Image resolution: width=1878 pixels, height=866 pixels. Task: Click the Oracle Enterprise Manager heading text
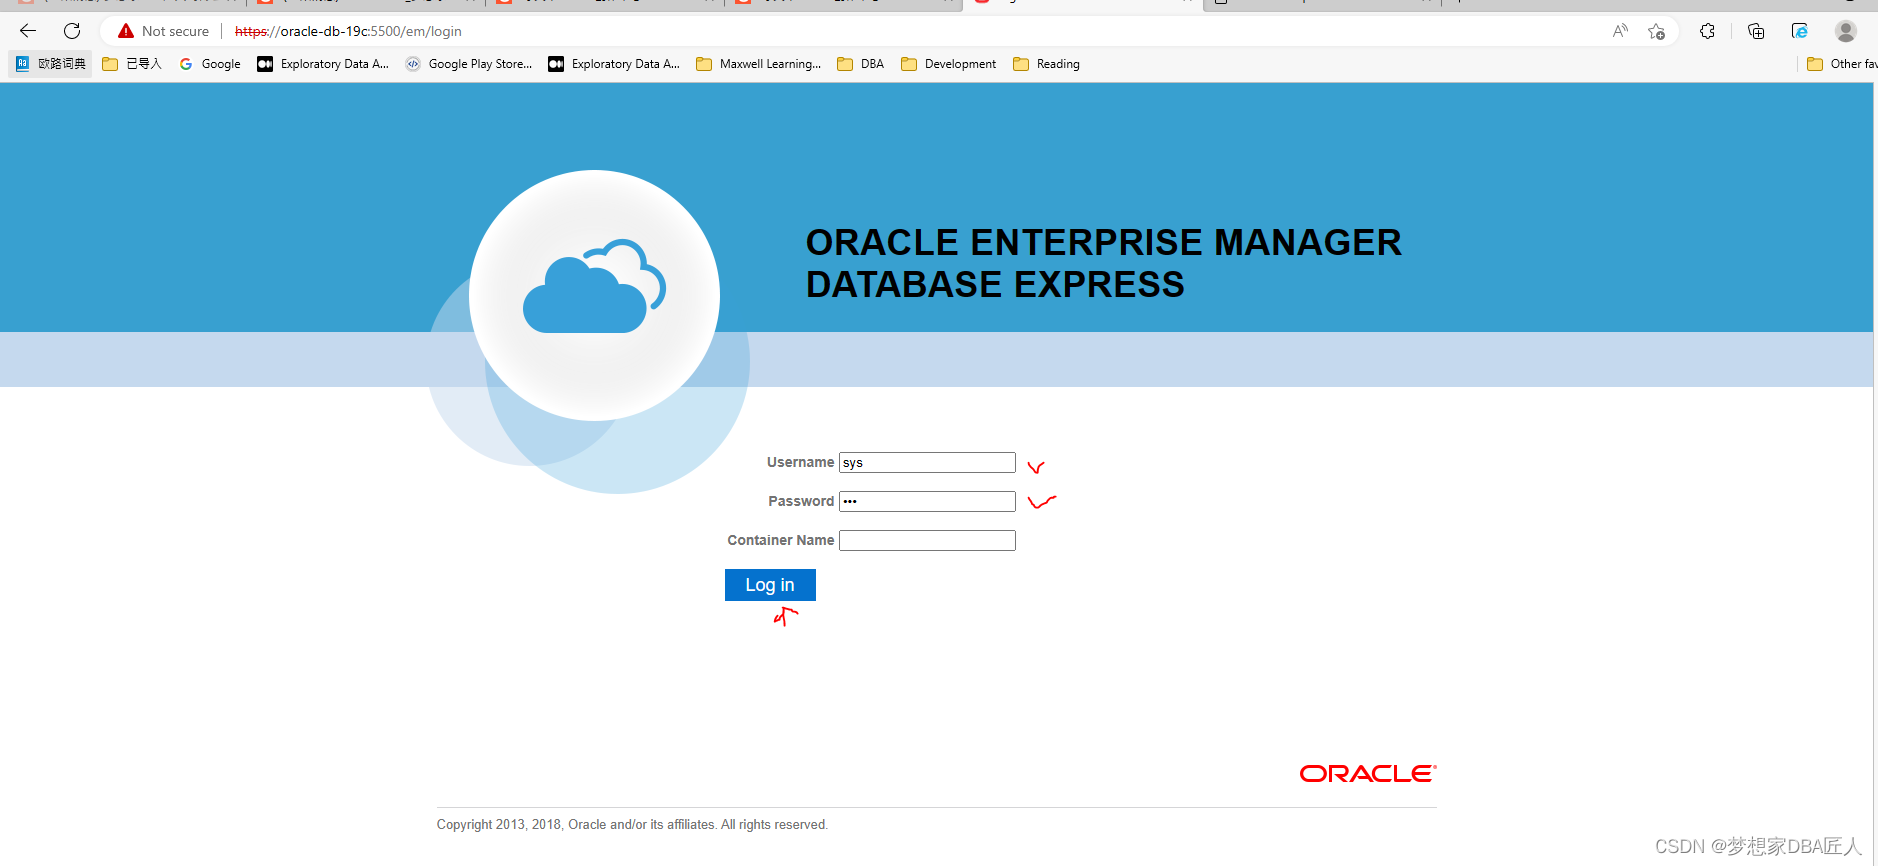(x=1104, y=264)
